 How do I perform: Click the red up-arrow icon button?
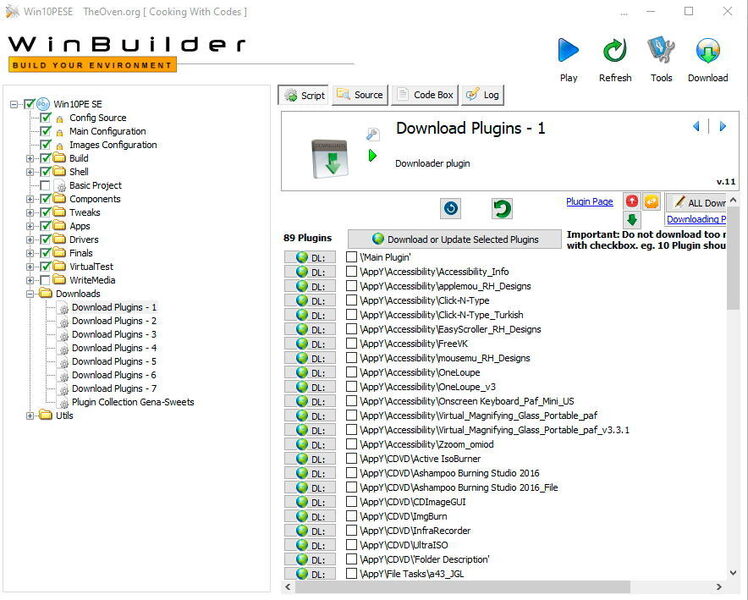632,201
